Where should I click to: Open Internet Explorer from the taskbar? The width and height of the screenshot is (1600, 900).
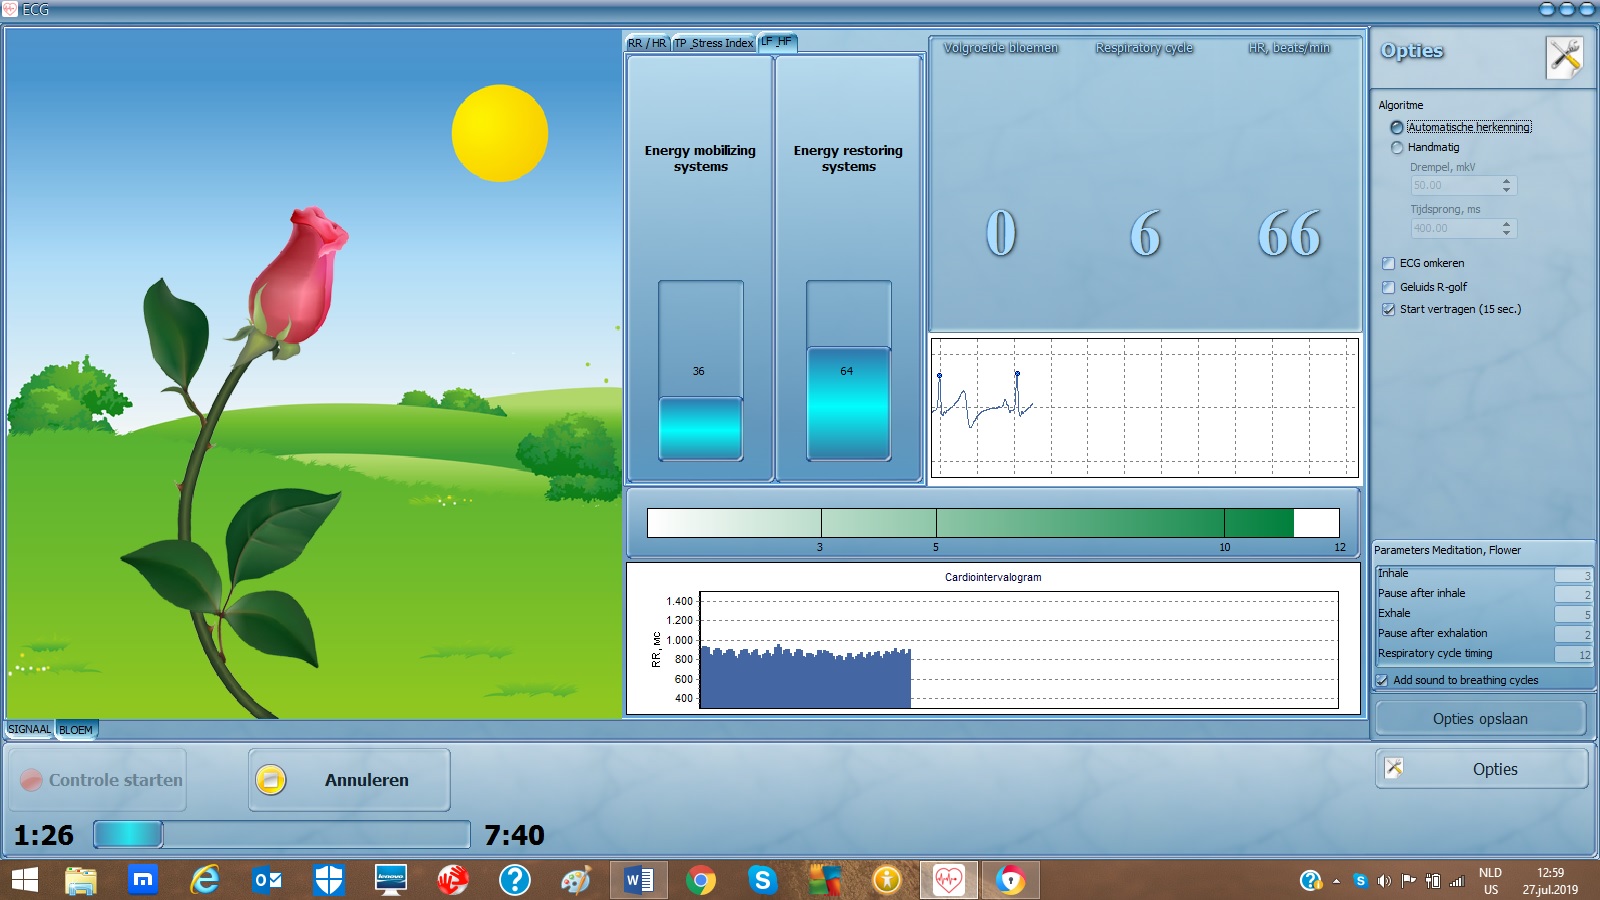(x=205, y=880)
